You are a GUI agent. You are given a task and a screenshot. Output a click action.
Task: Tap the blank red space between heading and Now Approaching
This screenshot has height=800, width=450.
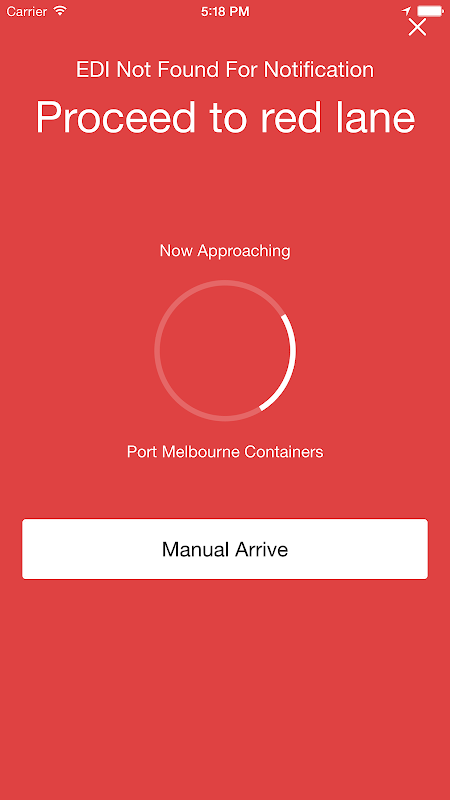coord(225,189)
